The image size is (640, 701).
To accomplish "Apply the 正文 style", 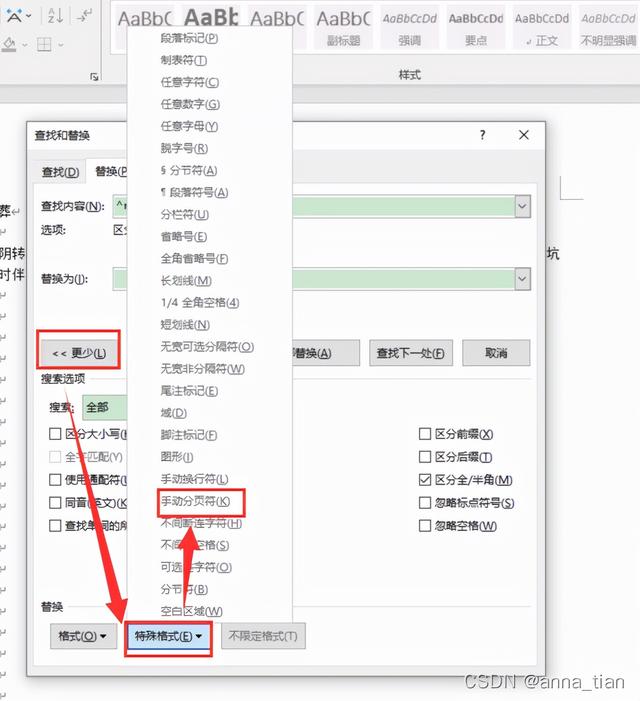I will (x=542, y=28).
